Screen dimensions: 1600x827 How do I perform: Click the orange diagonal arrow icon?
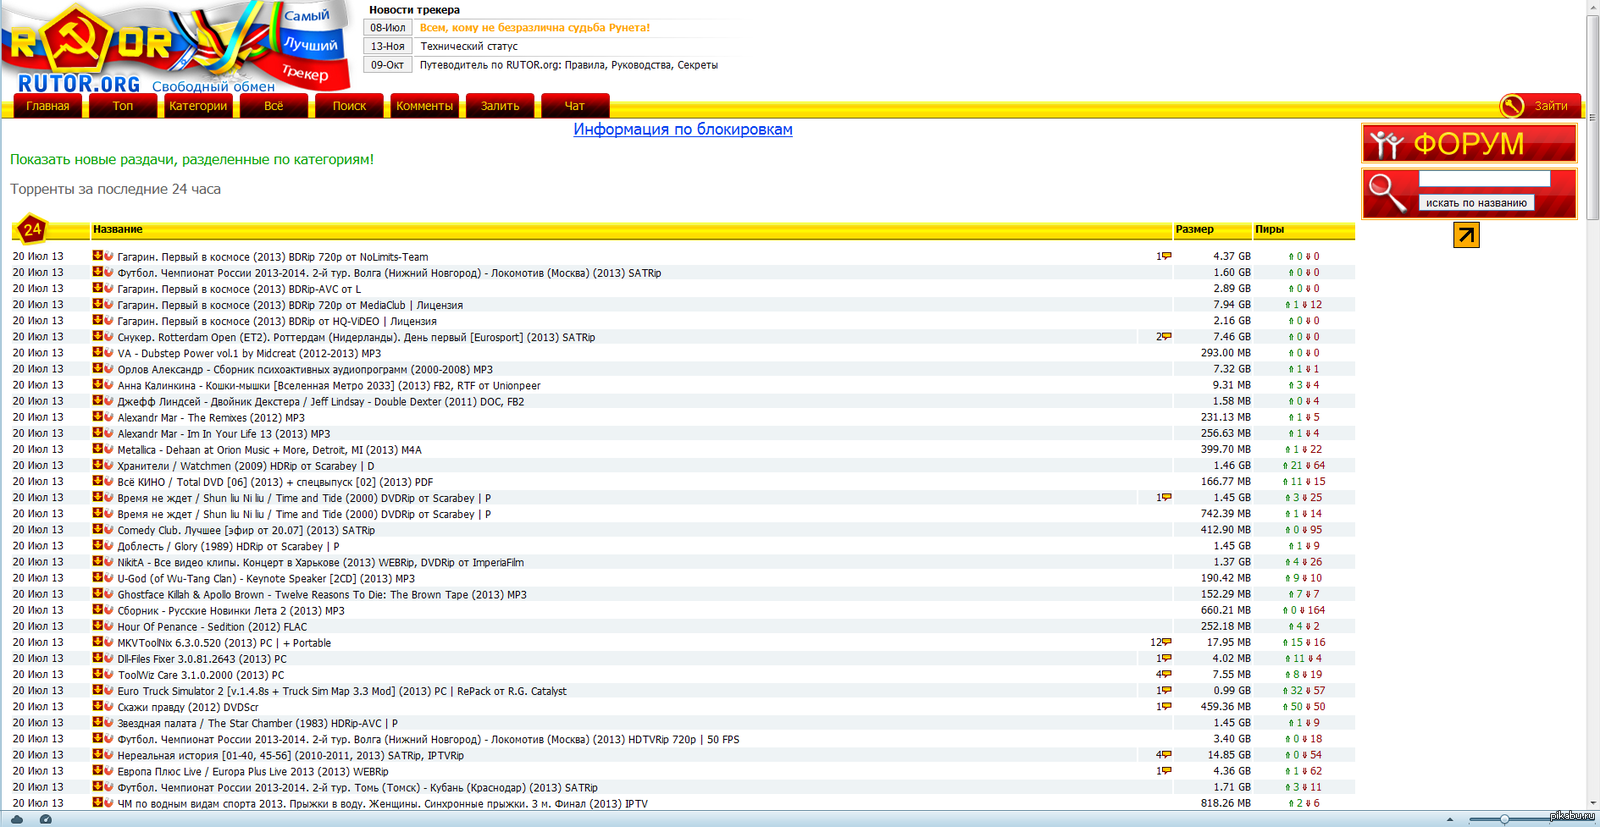coord(1466,234)
